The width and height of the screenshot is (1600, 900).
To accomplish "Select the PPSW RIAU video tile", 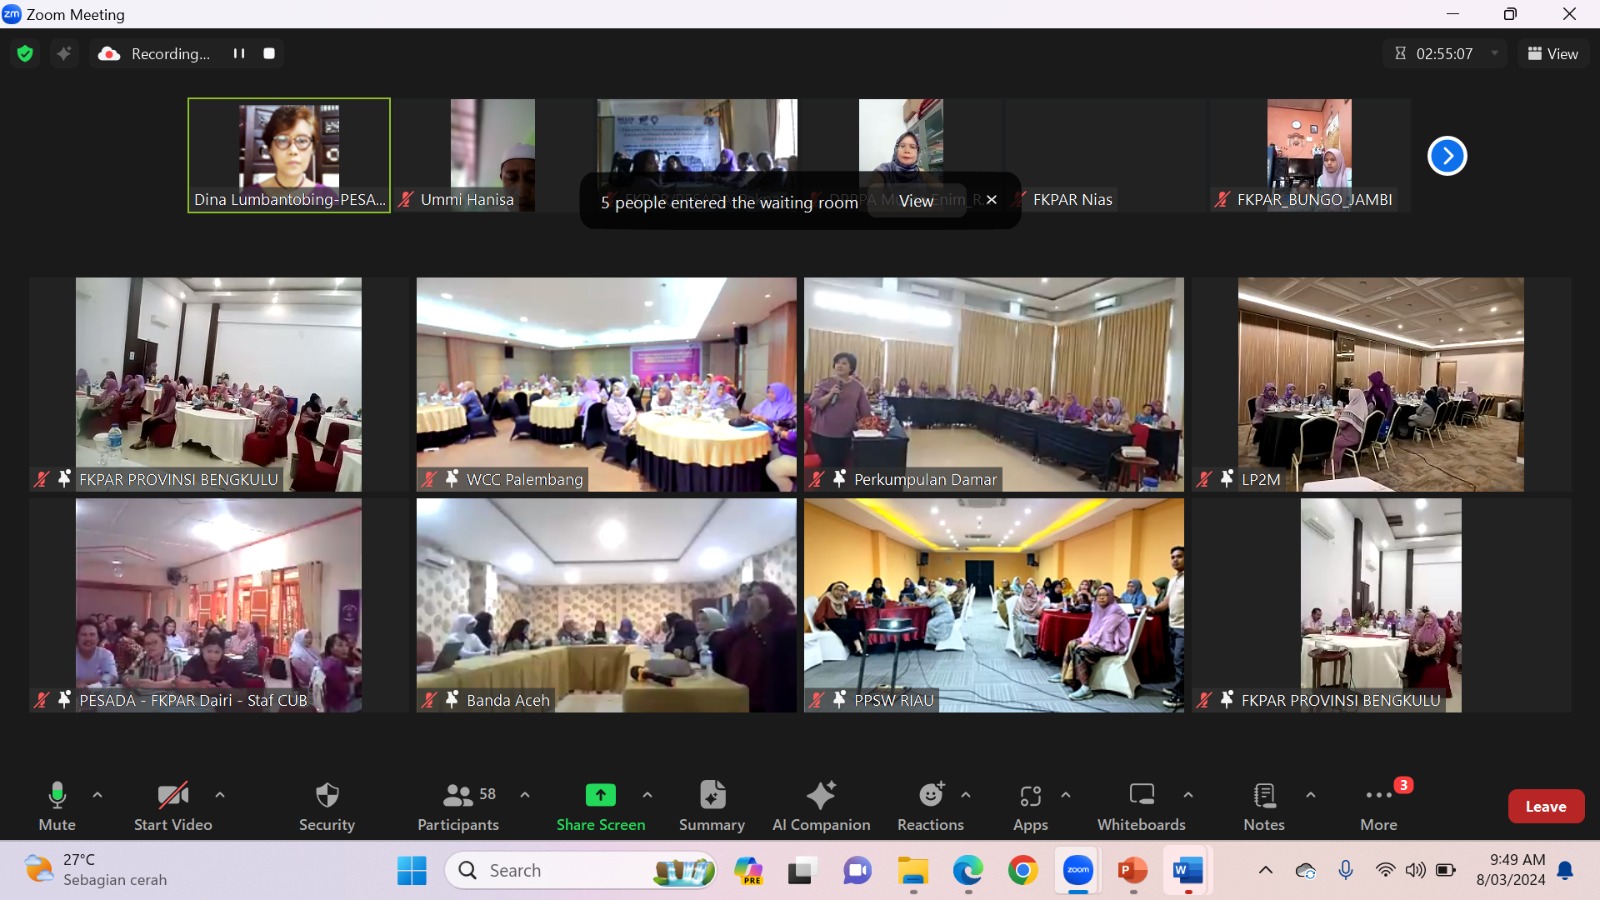I will 994,606.
